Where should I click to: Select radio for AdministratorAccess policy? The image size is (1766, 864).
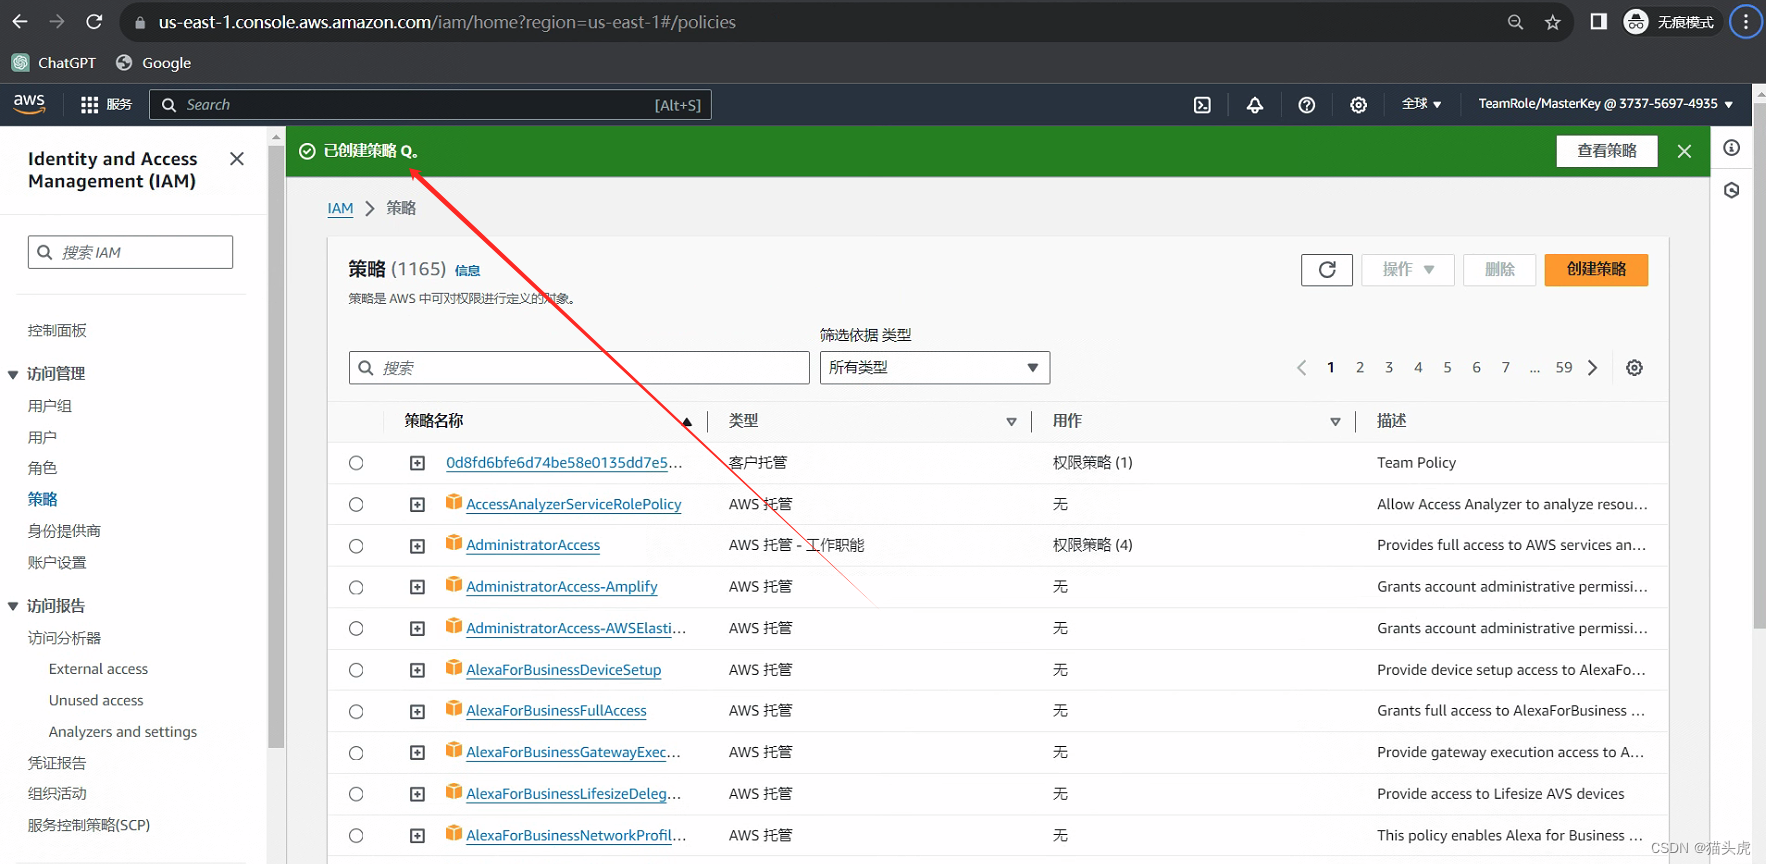[356, 546]
